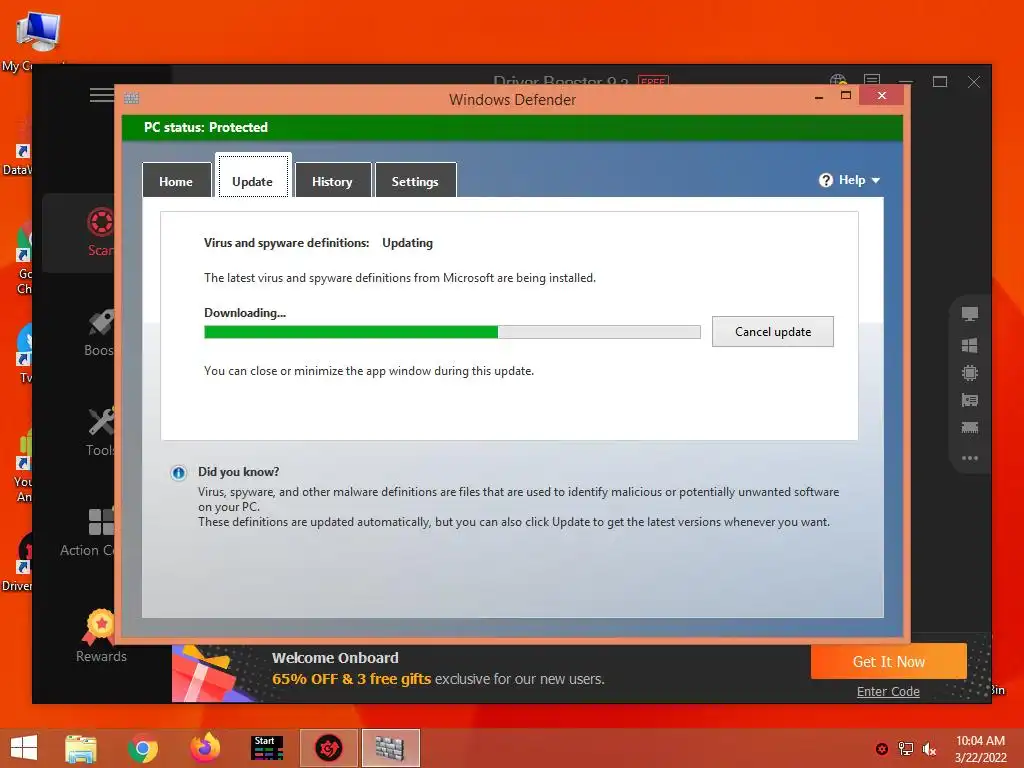Click the globe icon in Driver Booster title bar
The image size is (1024, 768).
point(838,81)
